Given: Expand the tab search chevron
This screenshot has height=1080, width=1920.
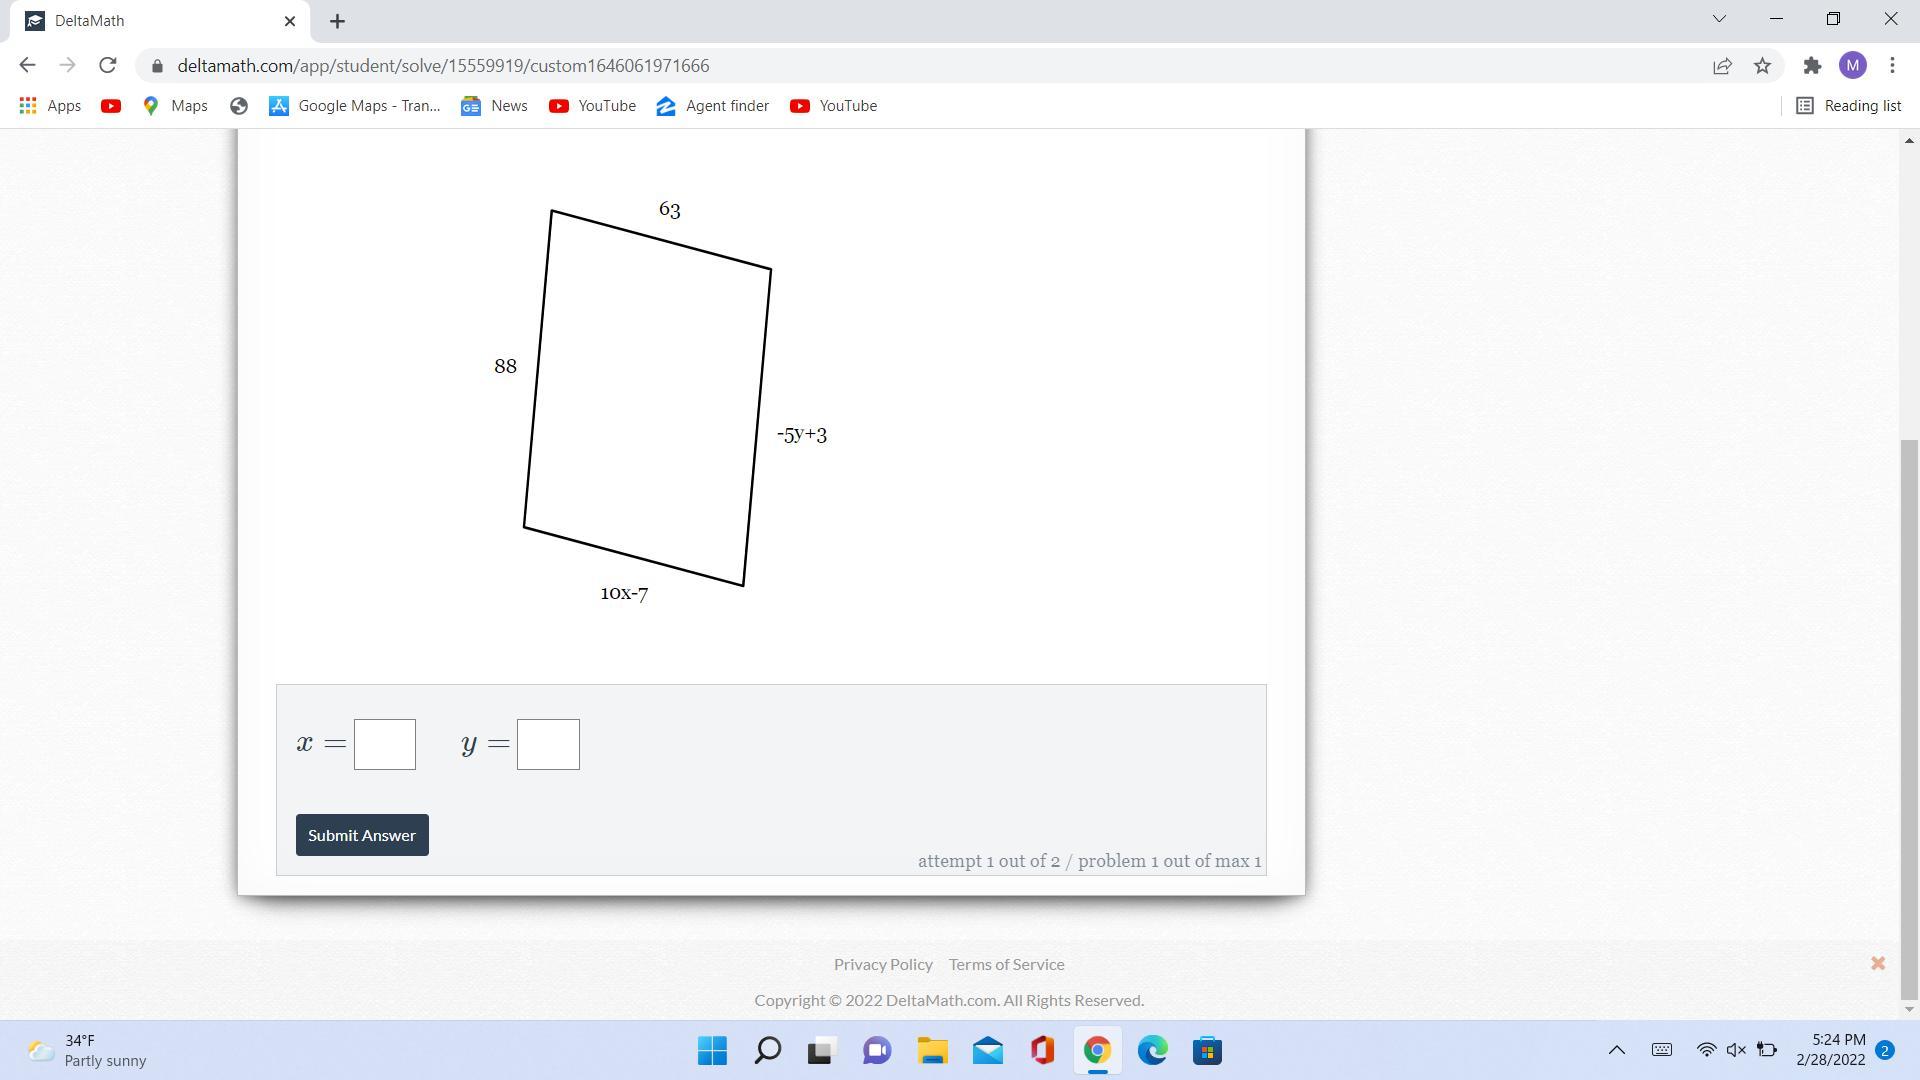Looking at the screenshot, I should pyautogui.click(x=1719, y=19).
